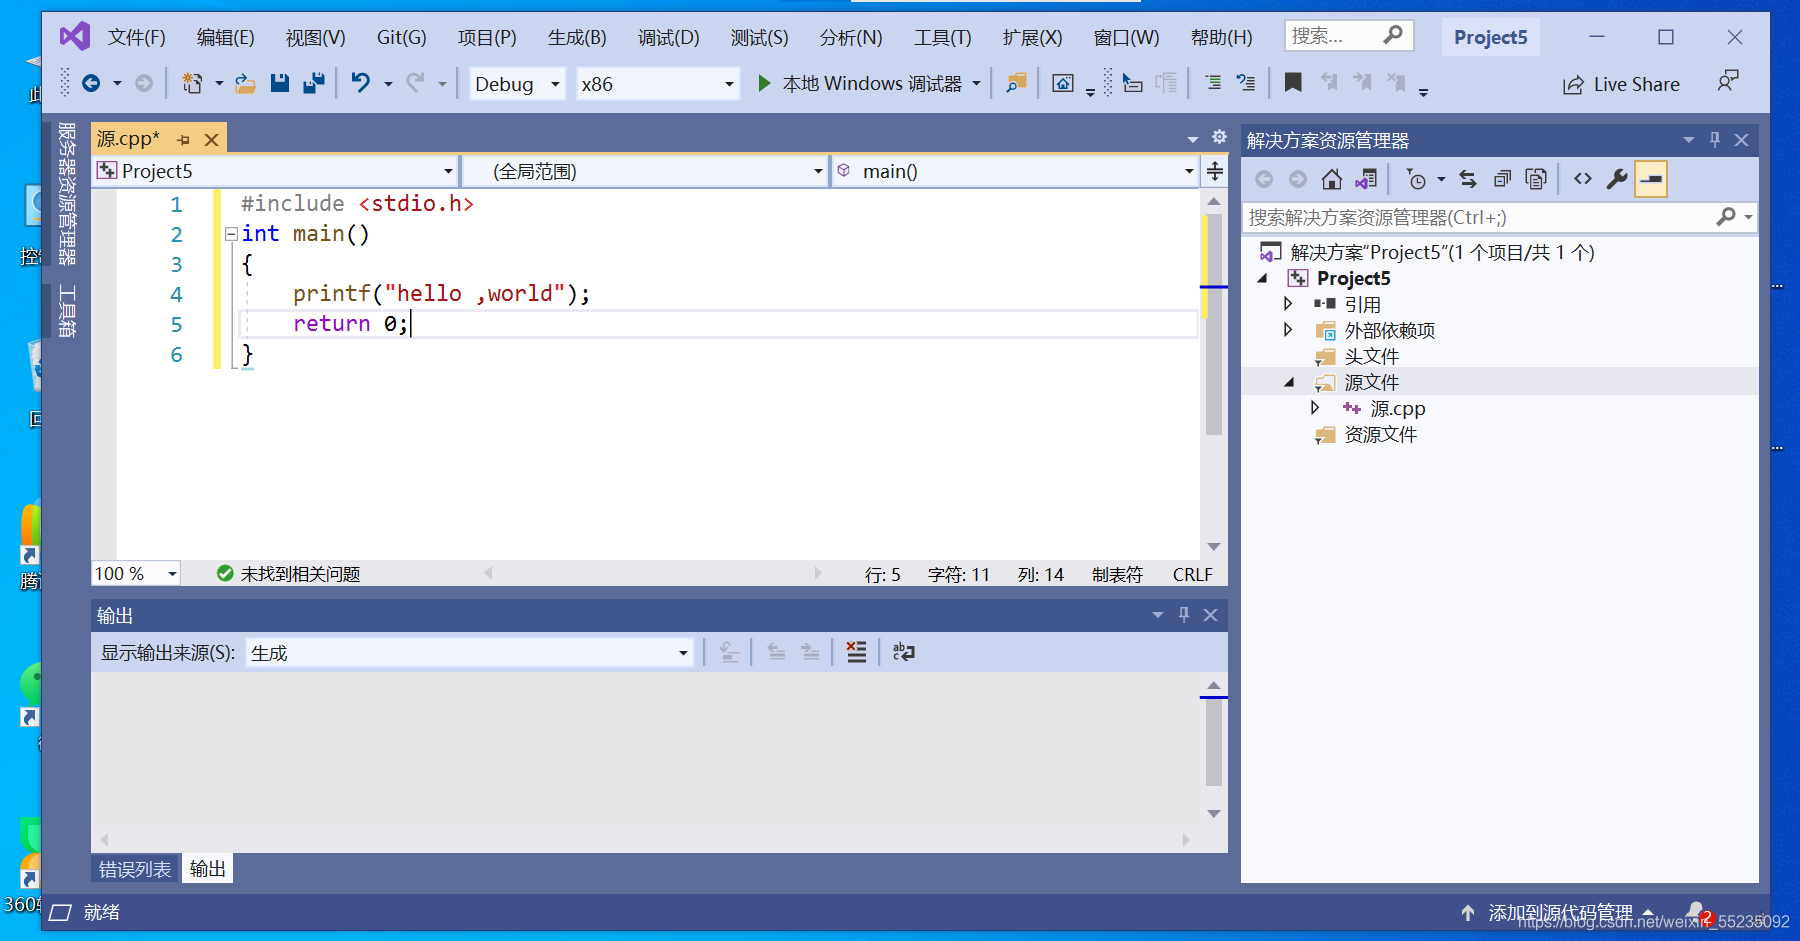
Task: Click the editor vertical scrollbar thumb
Action: (1214, 325)
